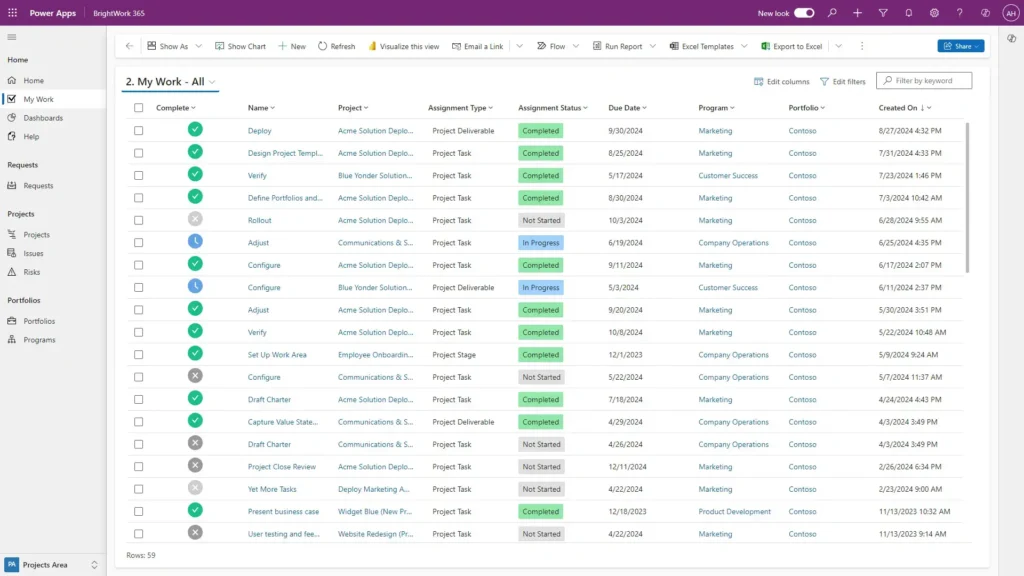This screenshot has width=1024, height=576.
Task: Click the vertical scrollbar of the grid
Action: click(967, 200)
